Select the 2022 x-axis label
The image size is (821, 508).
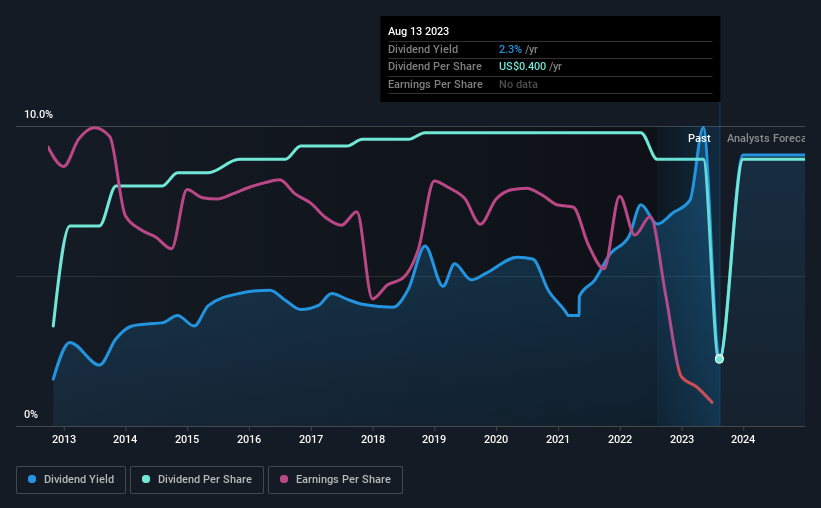[x=620, y=439]
